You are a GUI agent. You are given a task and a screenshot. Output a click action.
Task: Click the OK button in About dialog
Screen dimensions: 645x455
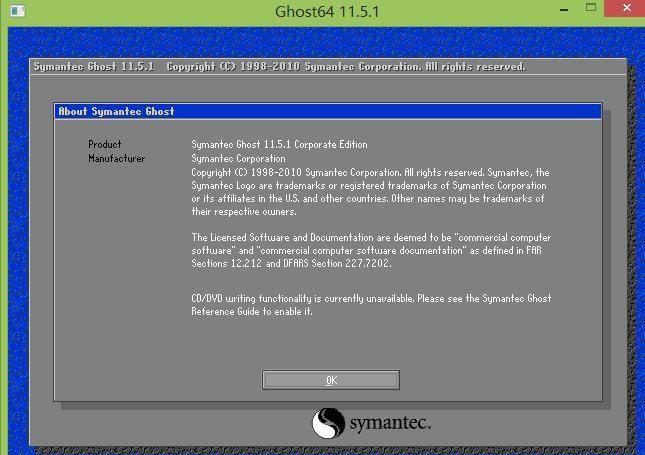pyautogui.click(x=331, y=380)
